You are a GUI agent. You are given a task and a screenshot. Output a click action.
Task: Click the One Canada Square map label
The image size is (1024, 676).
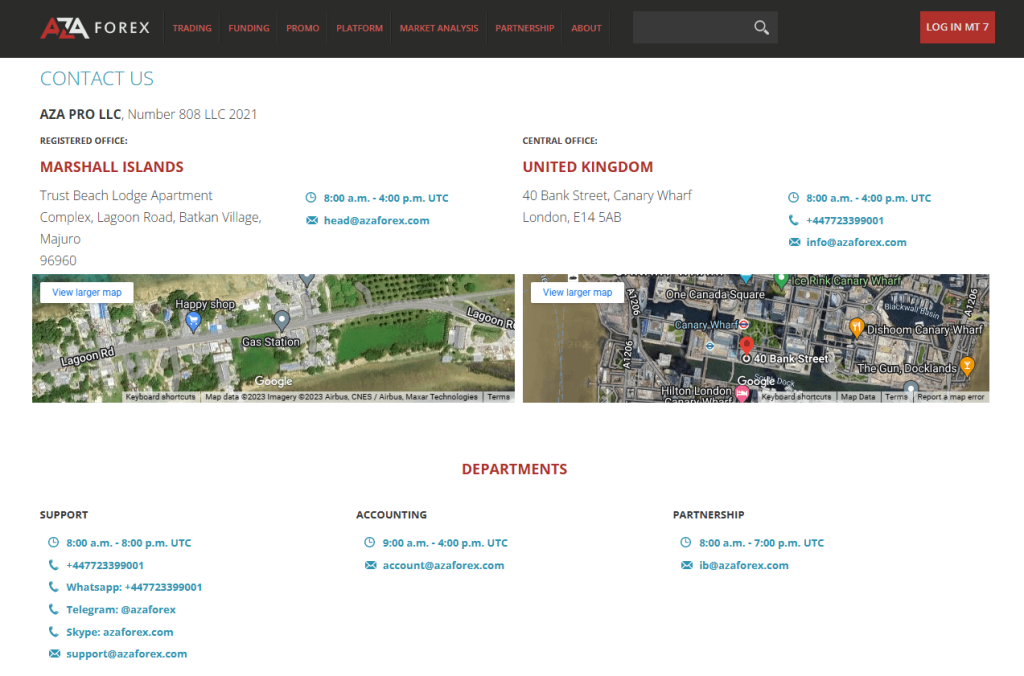tap(714, 295)
